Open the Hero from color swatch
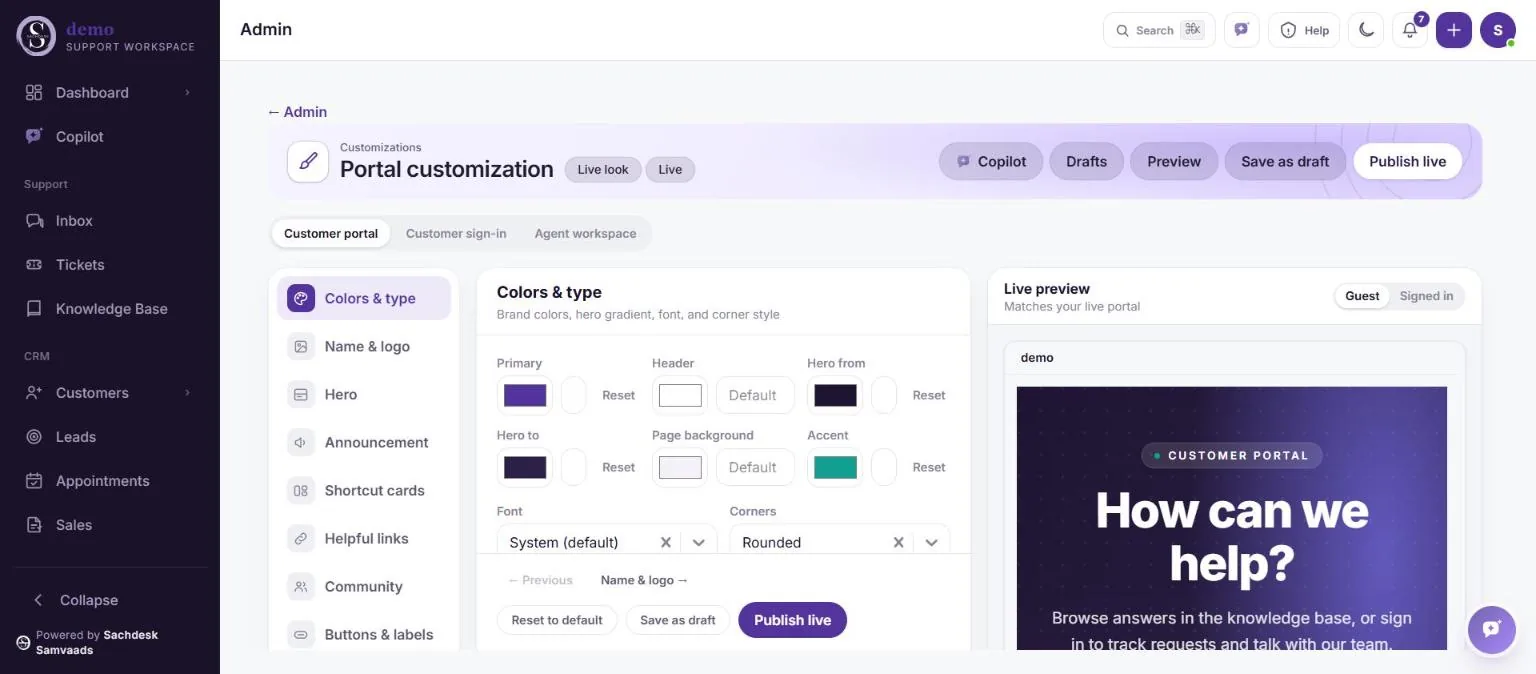The image size is (1536, 674). coord(835,395)
